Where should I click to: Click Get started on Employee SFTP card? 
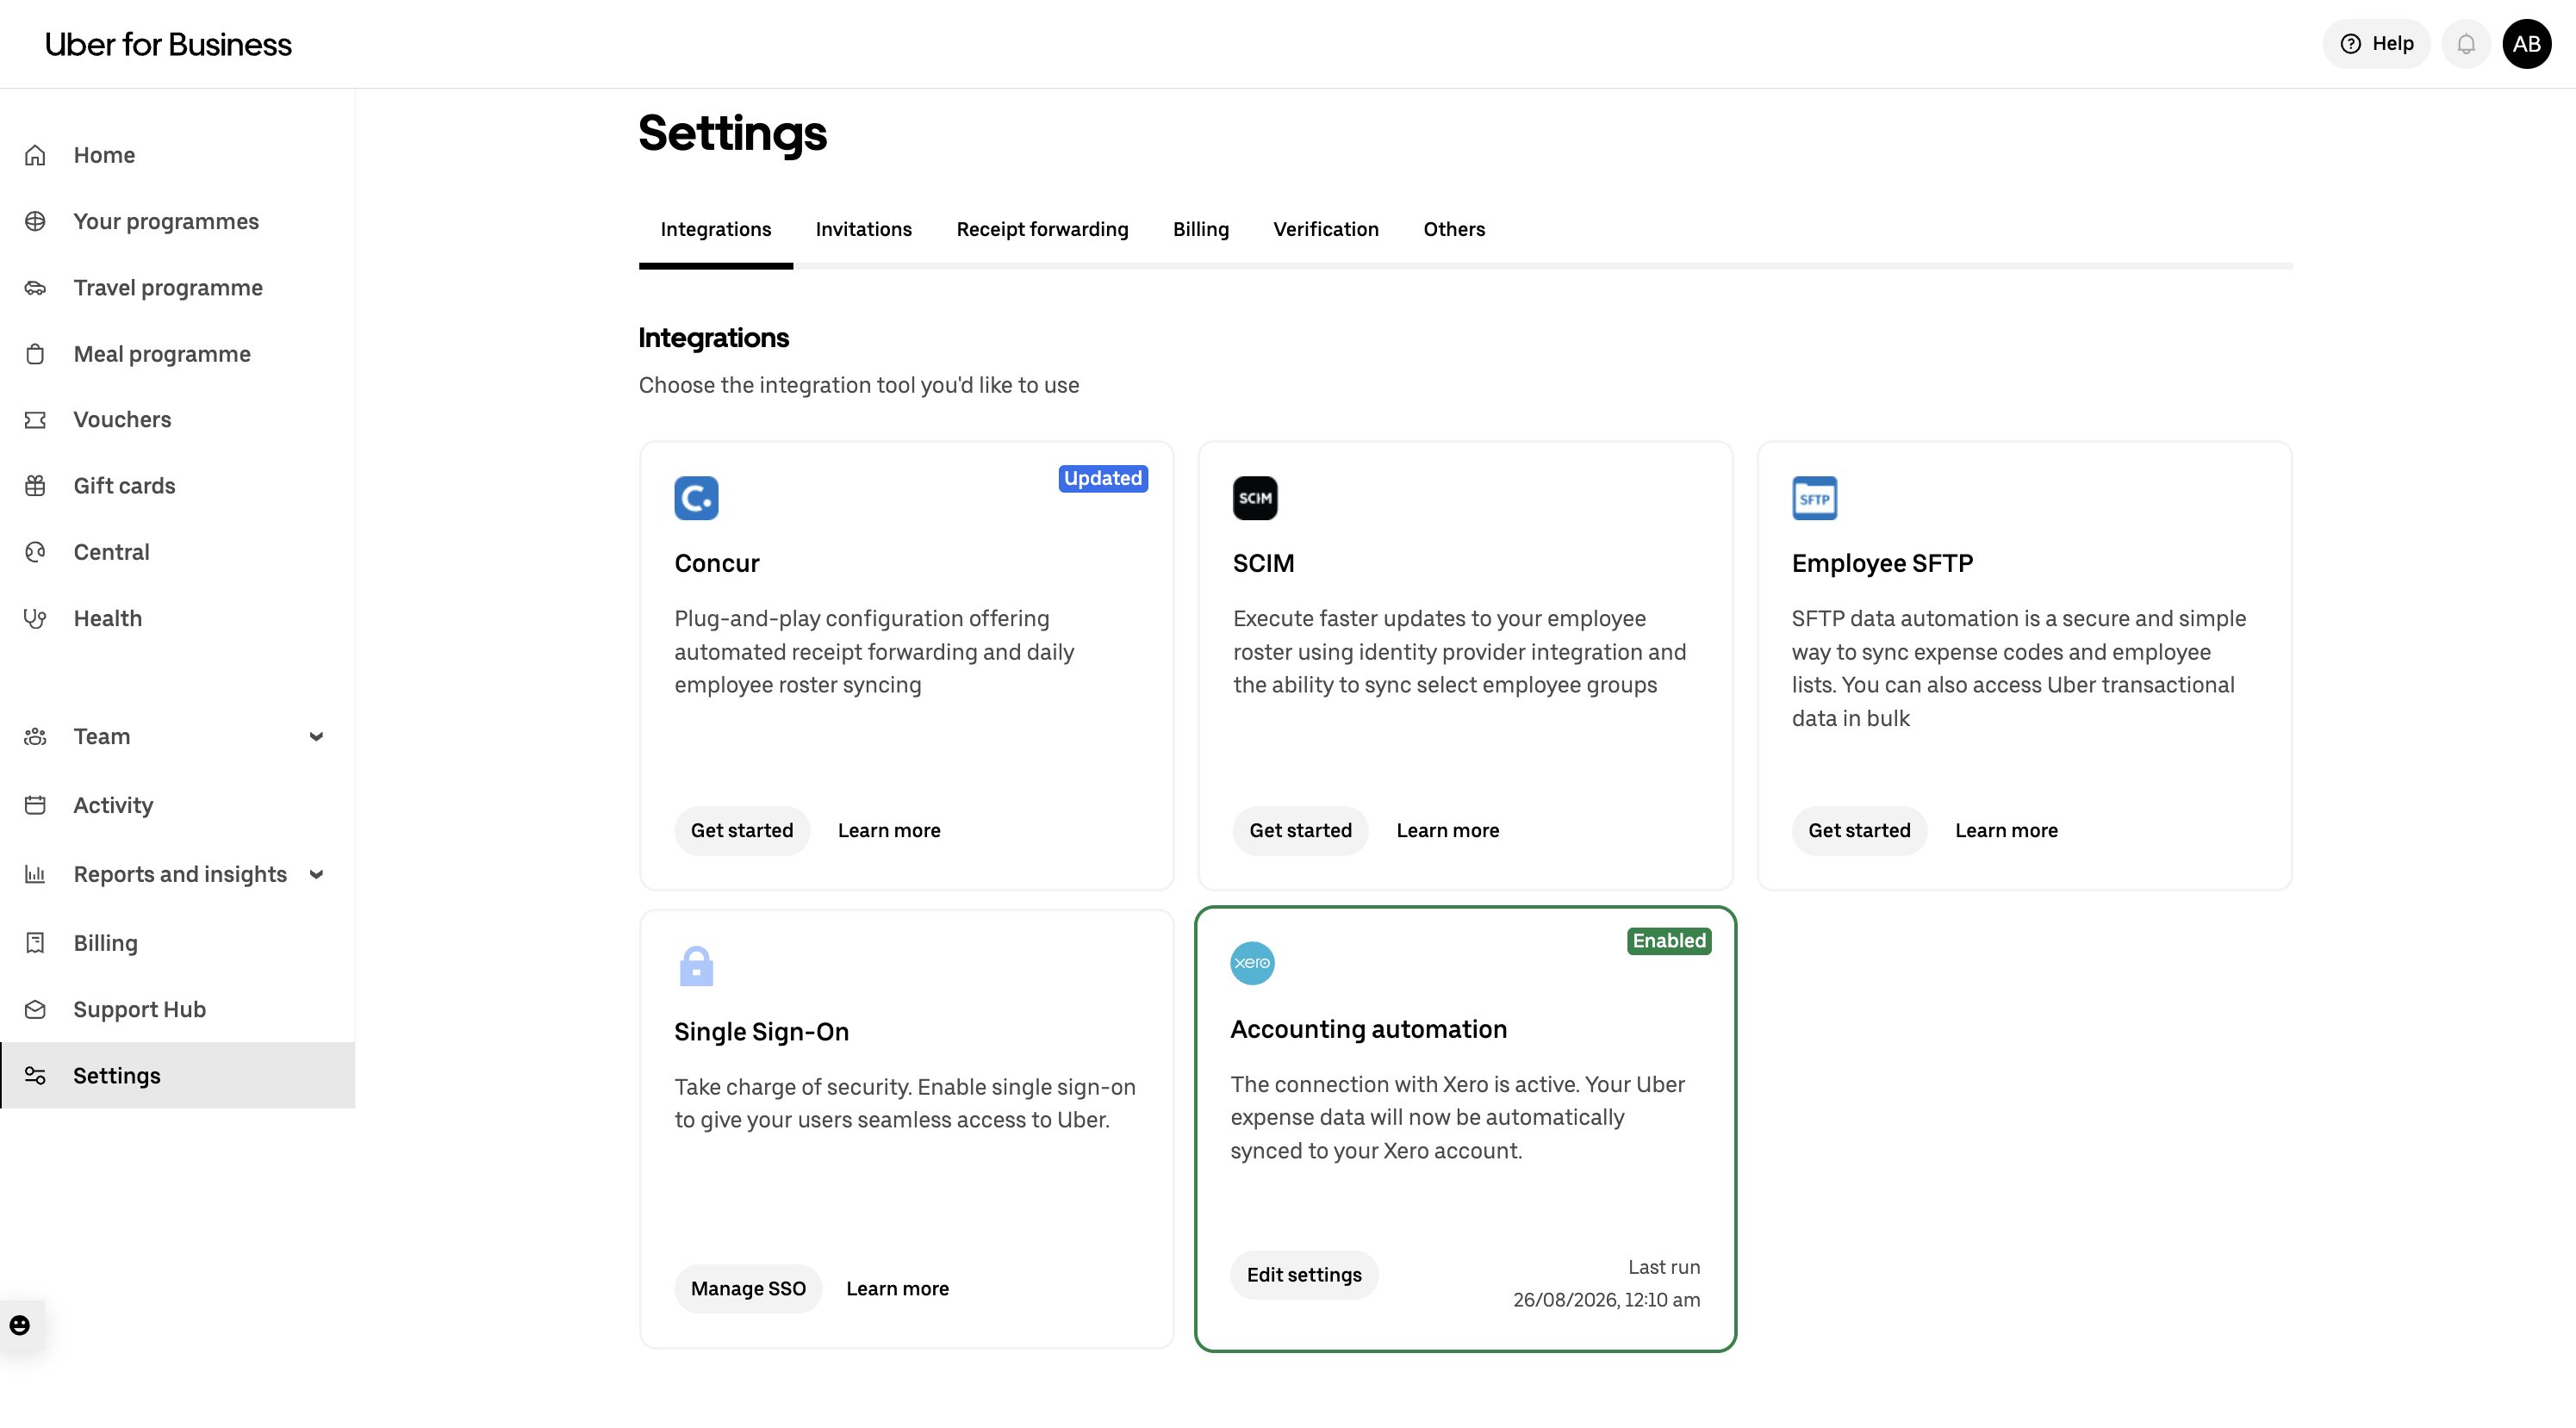[x=1859, y=830]
